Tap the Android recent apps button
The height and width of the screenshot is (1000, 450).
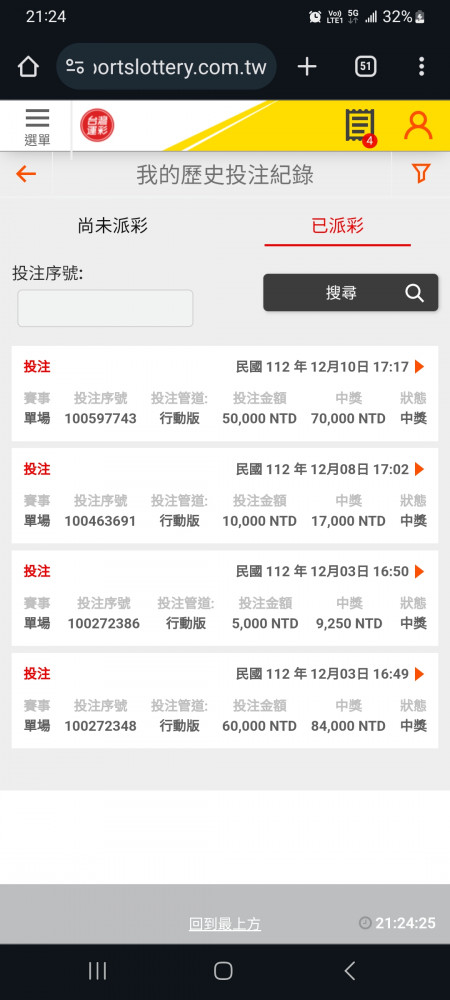pyautogui.click(x=98, y=971)
